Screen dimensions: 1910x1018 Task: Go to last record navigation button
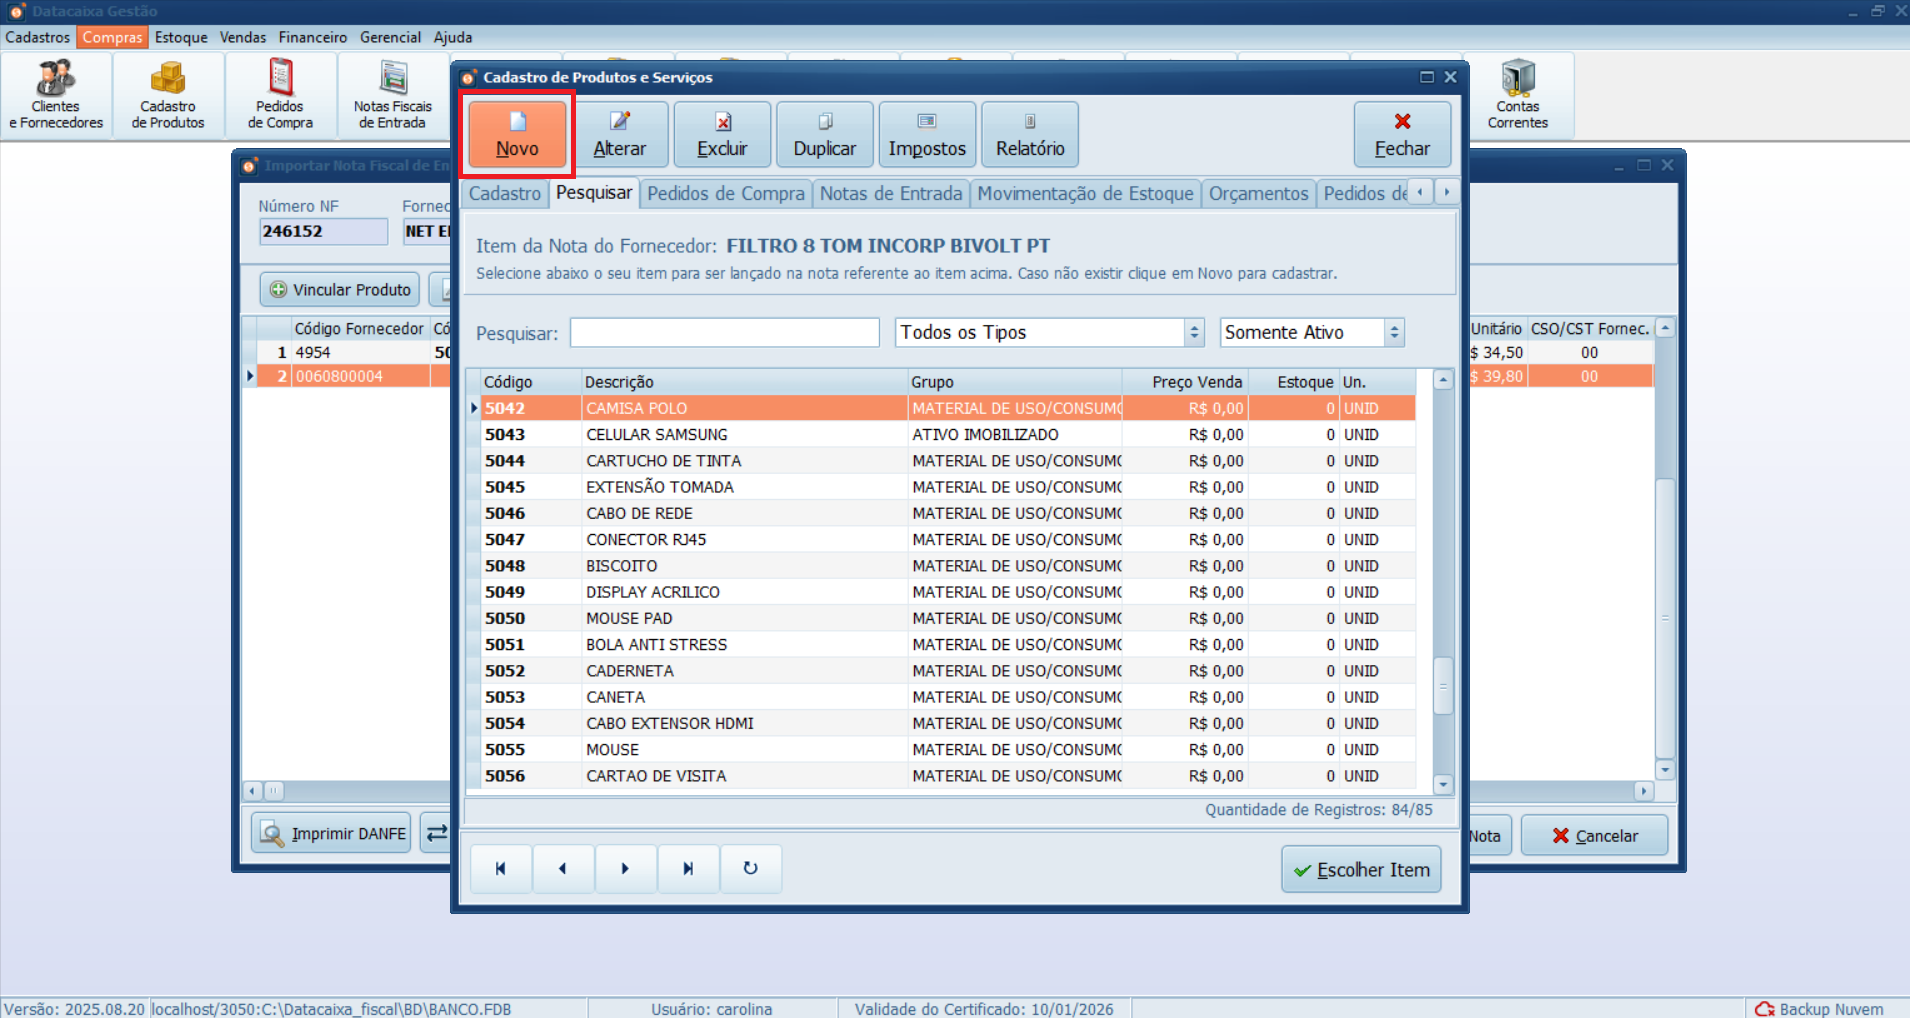click(x=688, y=868)
